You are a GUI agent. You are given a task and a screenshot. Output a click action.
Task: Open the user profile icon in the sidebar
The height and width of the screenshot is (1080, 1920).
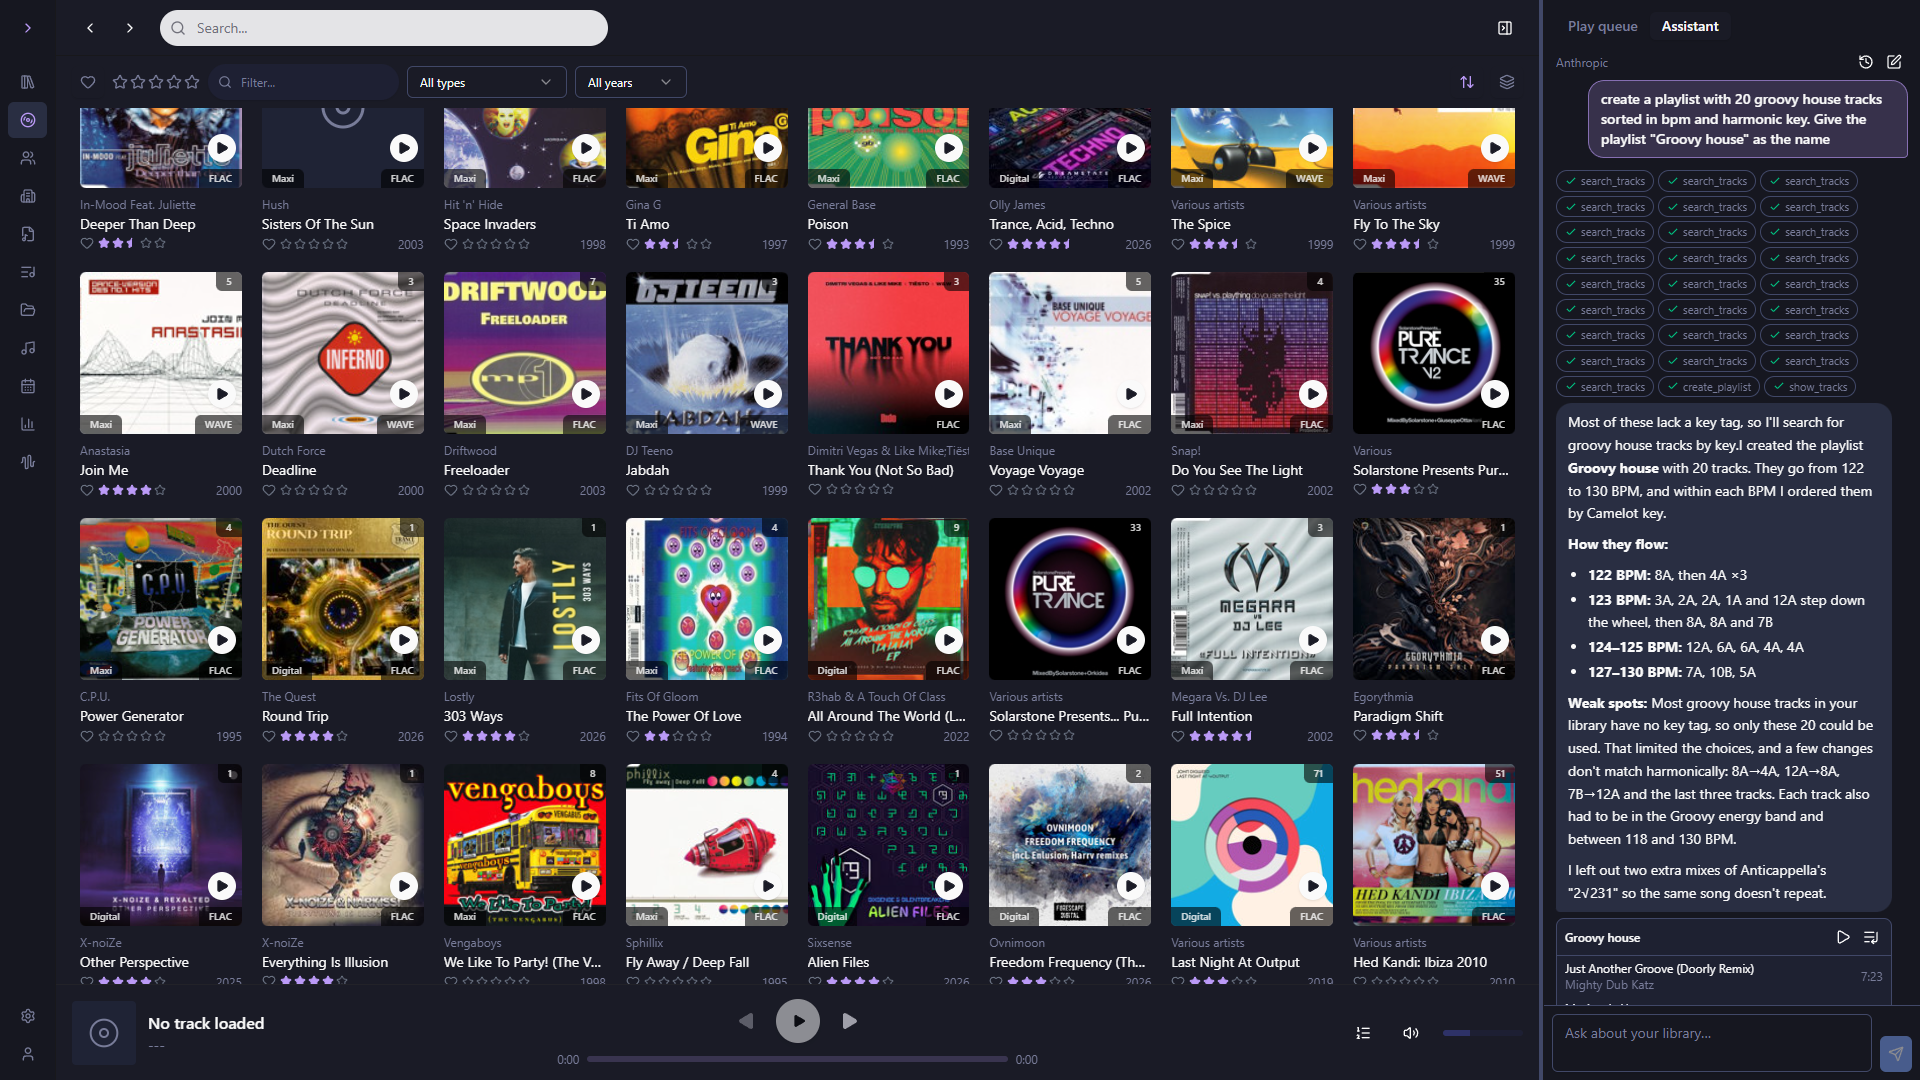click(28, 1054)
